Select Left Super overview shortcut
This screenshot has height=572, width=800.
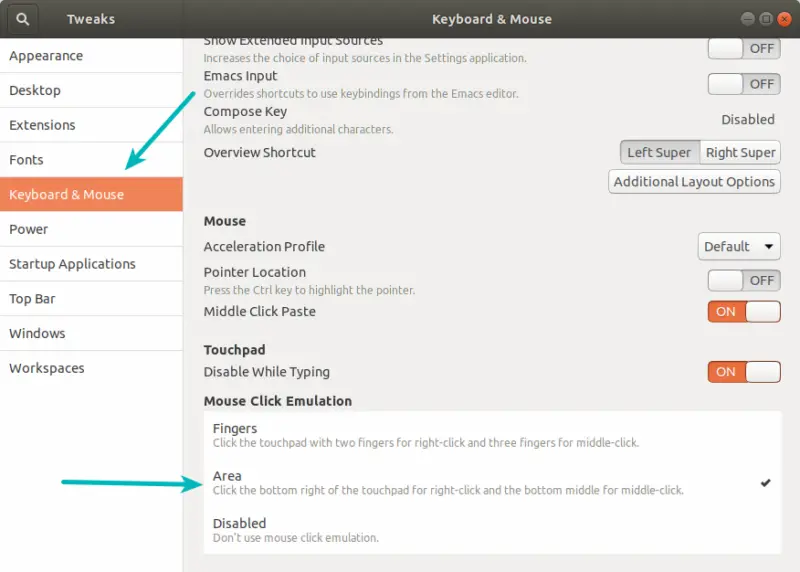tap(660, 153)
